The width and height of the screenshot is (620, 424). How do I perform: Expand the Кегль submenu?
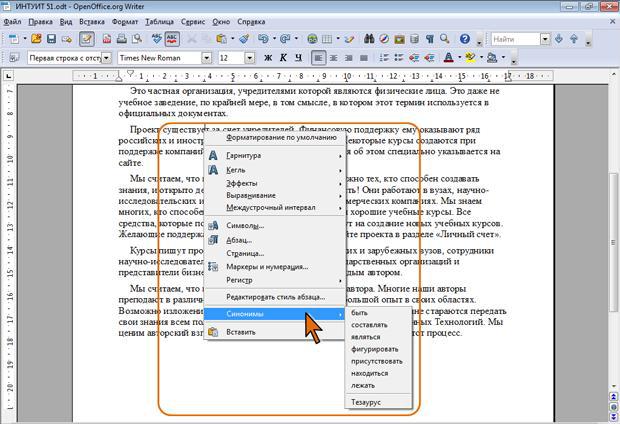274,170
